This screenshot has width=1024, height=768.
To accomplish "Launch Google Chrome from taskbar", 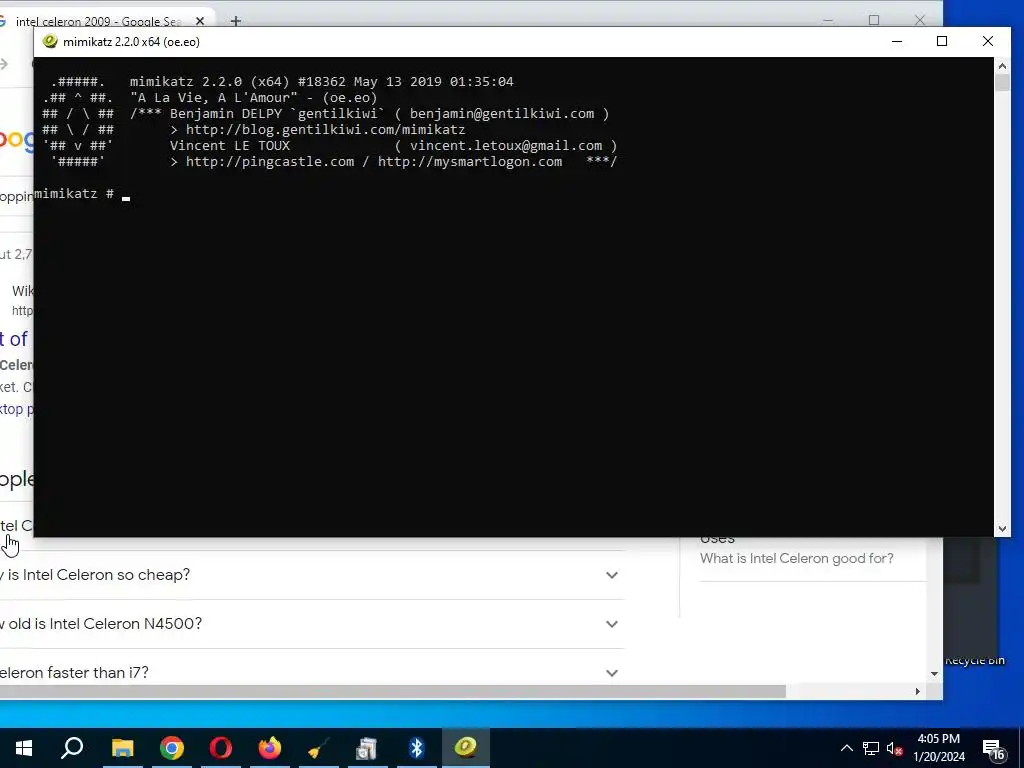I will [x=172, y=748].
